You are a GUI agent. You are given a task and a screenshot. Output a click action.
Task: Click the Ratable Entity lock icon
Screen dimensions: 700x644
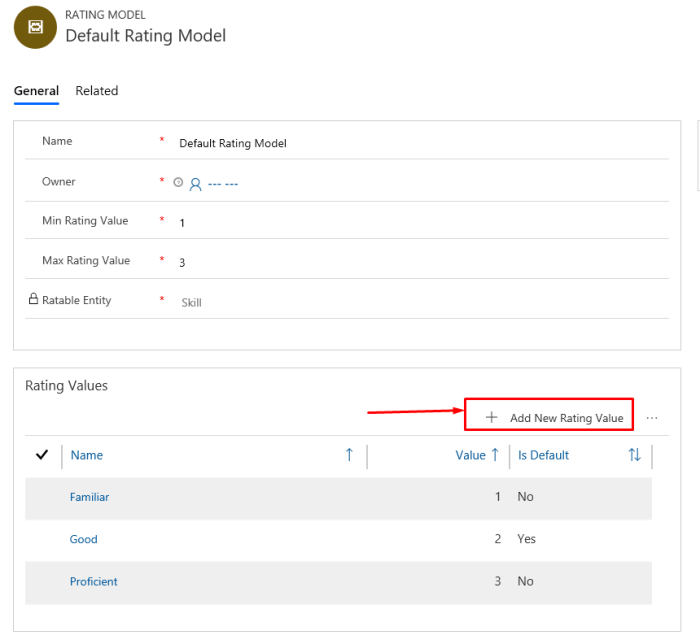(33, 299)
